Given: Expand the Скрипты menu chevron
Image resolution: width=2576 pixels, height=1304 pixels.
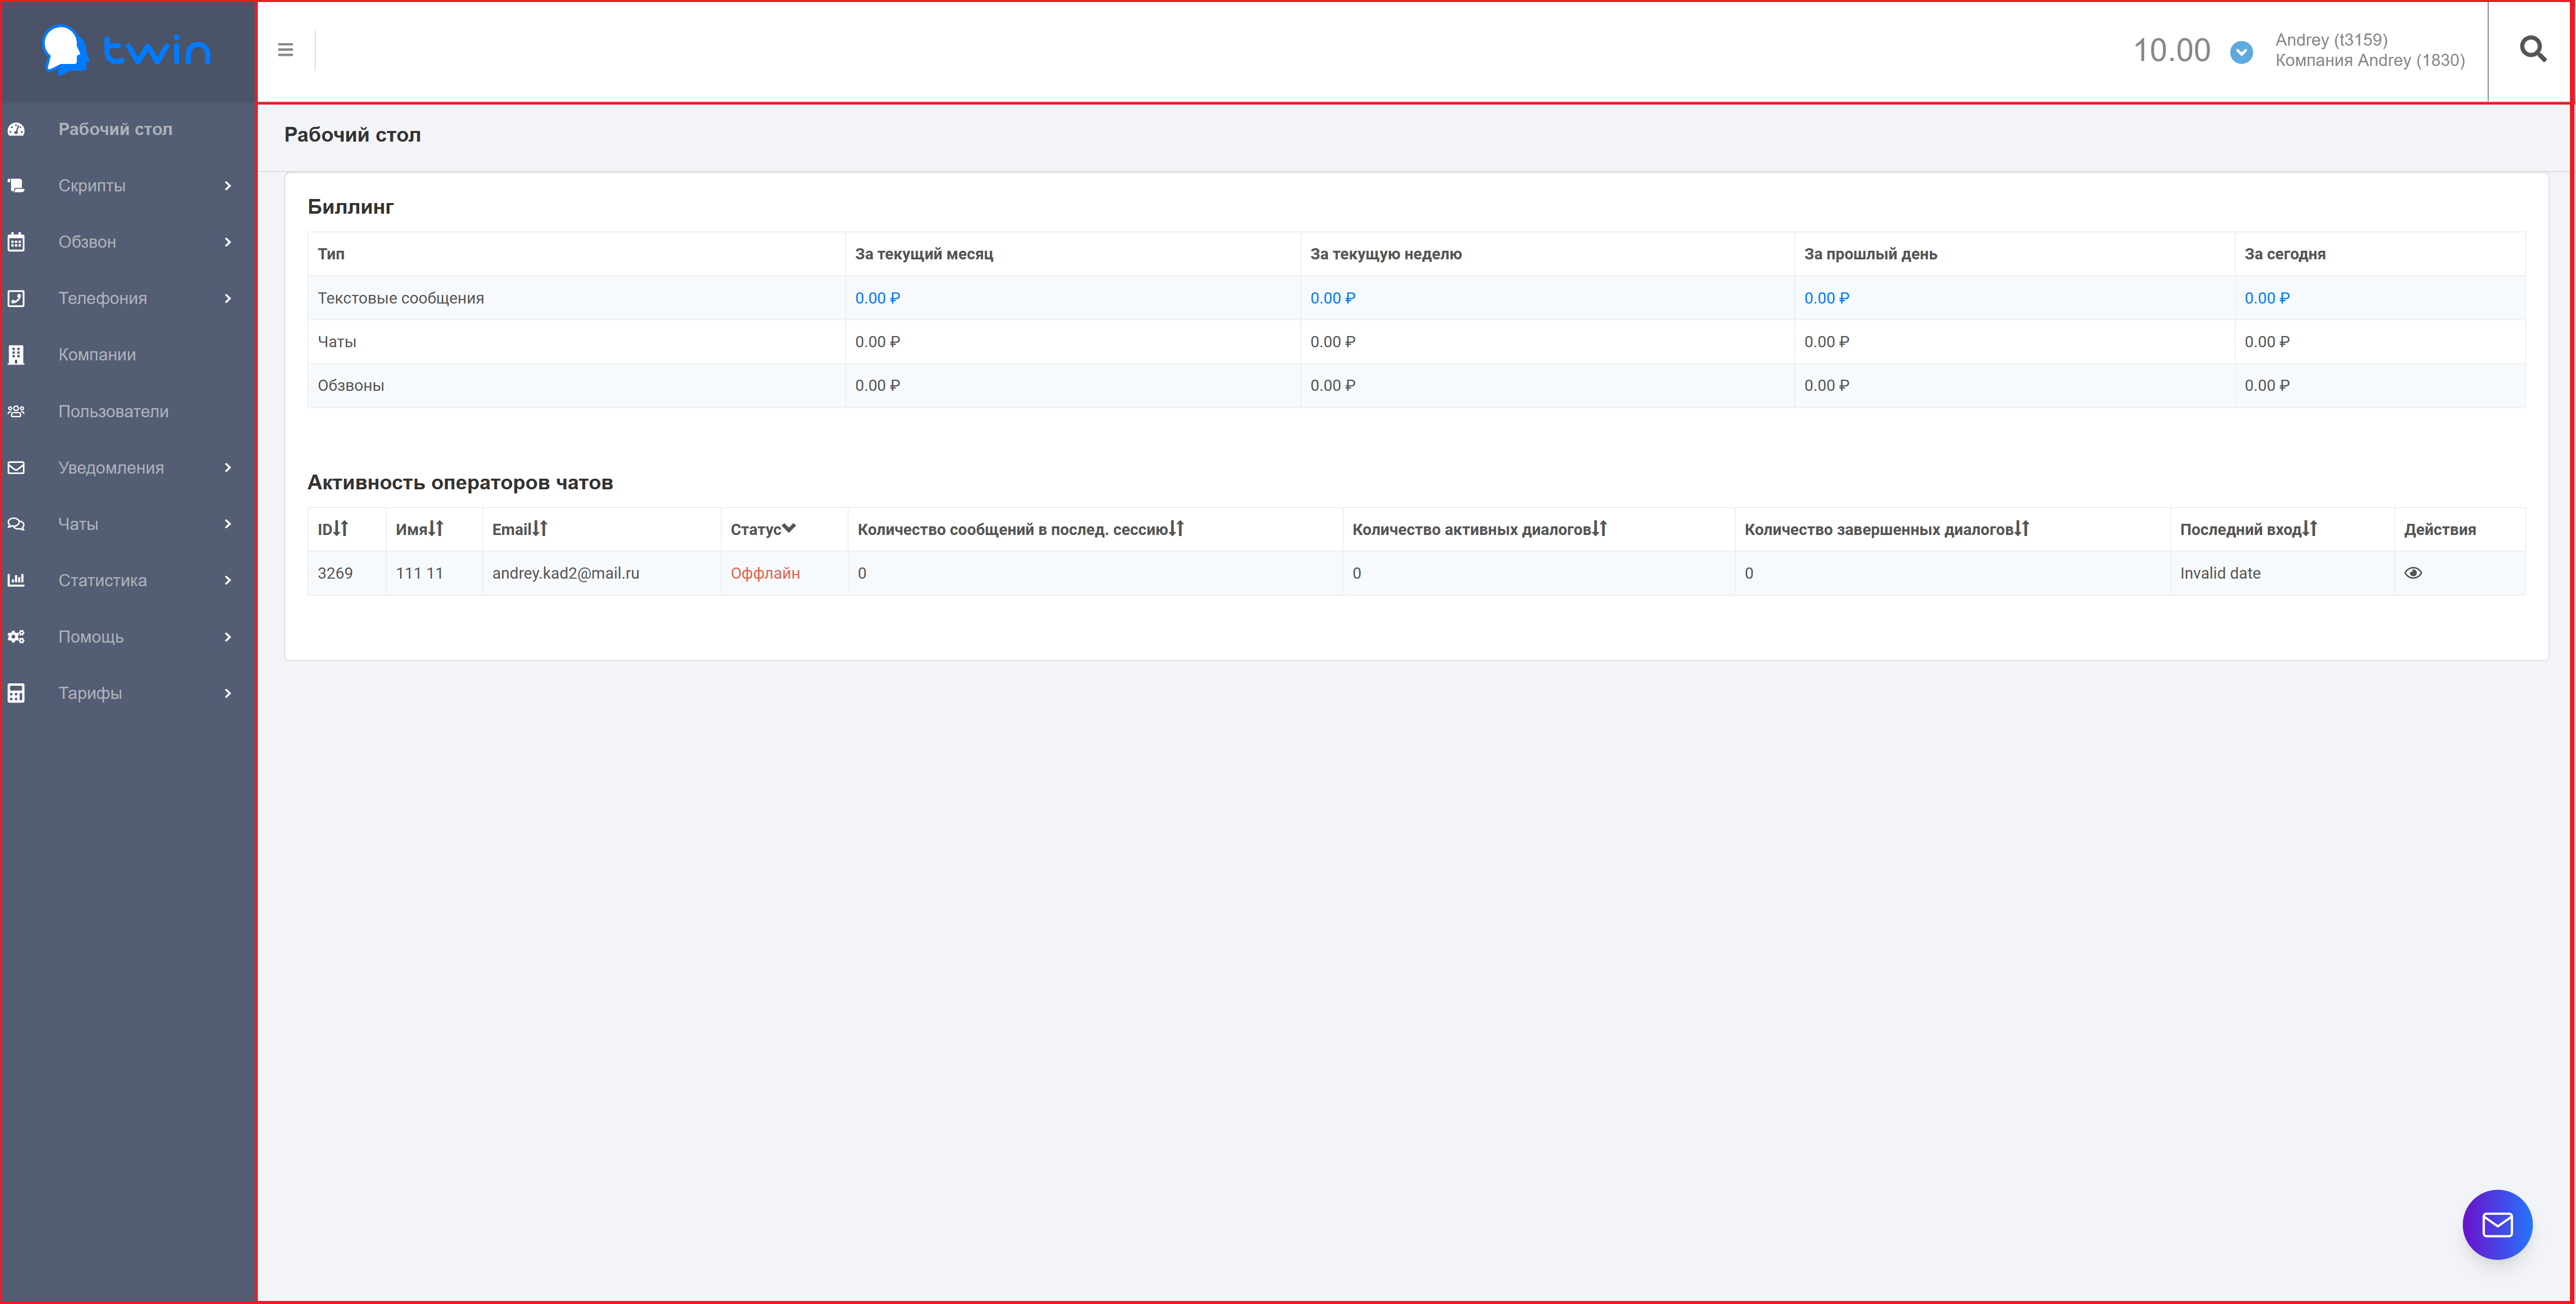Looking at the screenshot, I should (228, 186).
